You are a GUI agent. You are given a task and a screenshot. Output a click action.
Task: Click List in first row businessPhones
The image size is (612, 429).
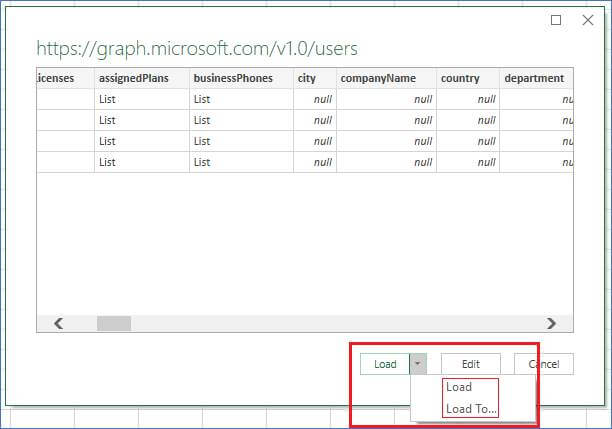[x=202, y=99]
